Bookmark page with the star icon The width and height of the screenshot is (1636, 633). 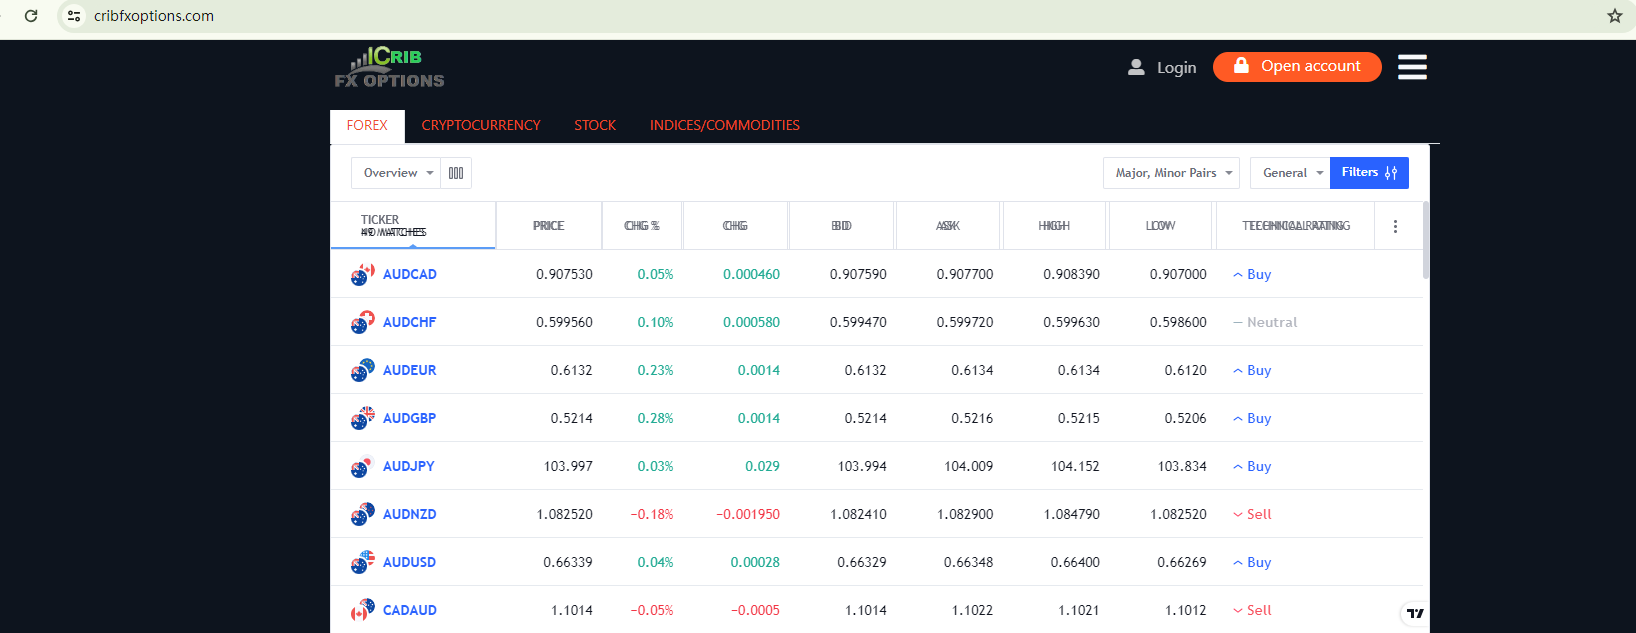coord(1614,16)
